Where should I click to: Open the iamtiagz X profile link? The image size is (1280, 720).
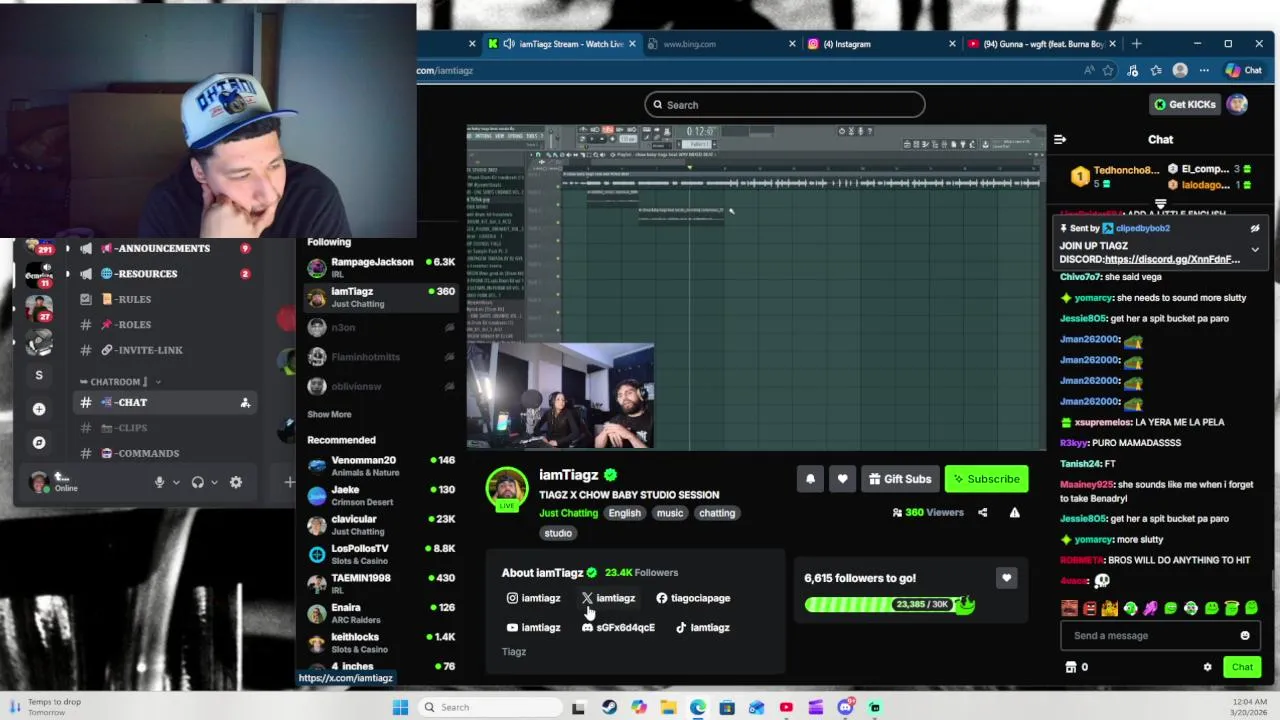[608, 598]
